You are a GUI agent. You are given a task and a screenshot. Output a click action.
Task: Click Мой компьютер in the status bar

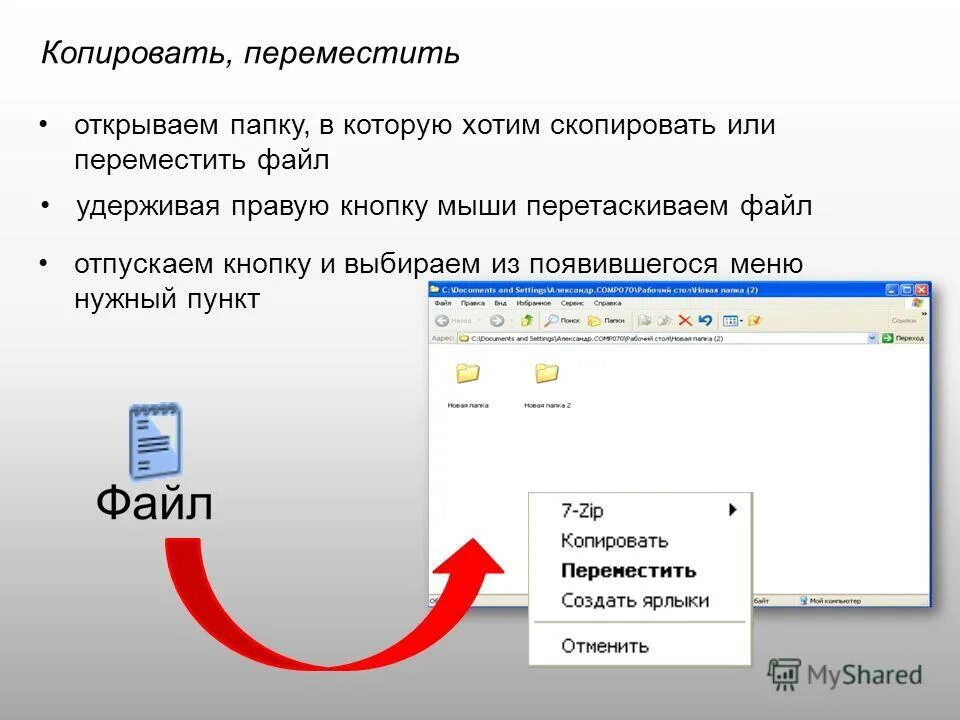click(830, 601)
